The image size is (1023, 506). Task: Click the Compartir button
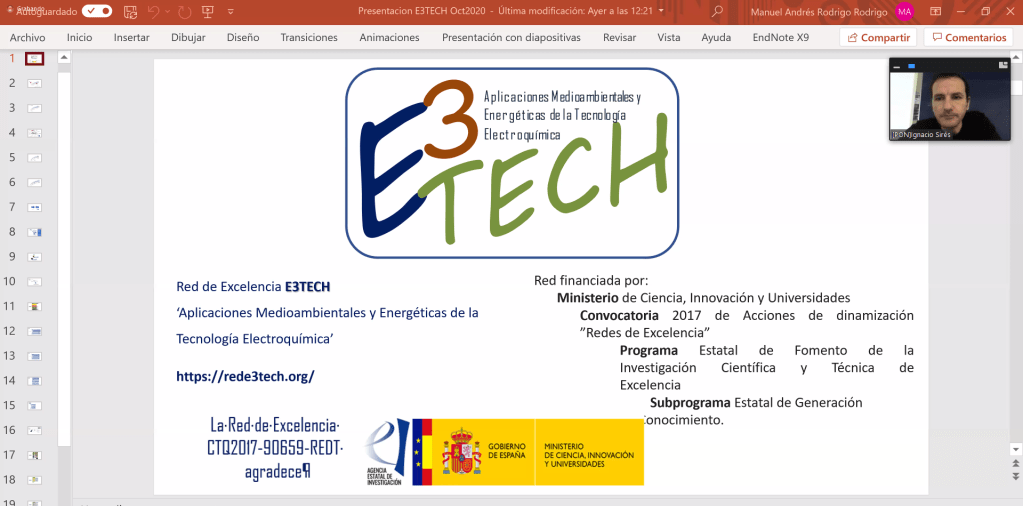pos(878,37)
